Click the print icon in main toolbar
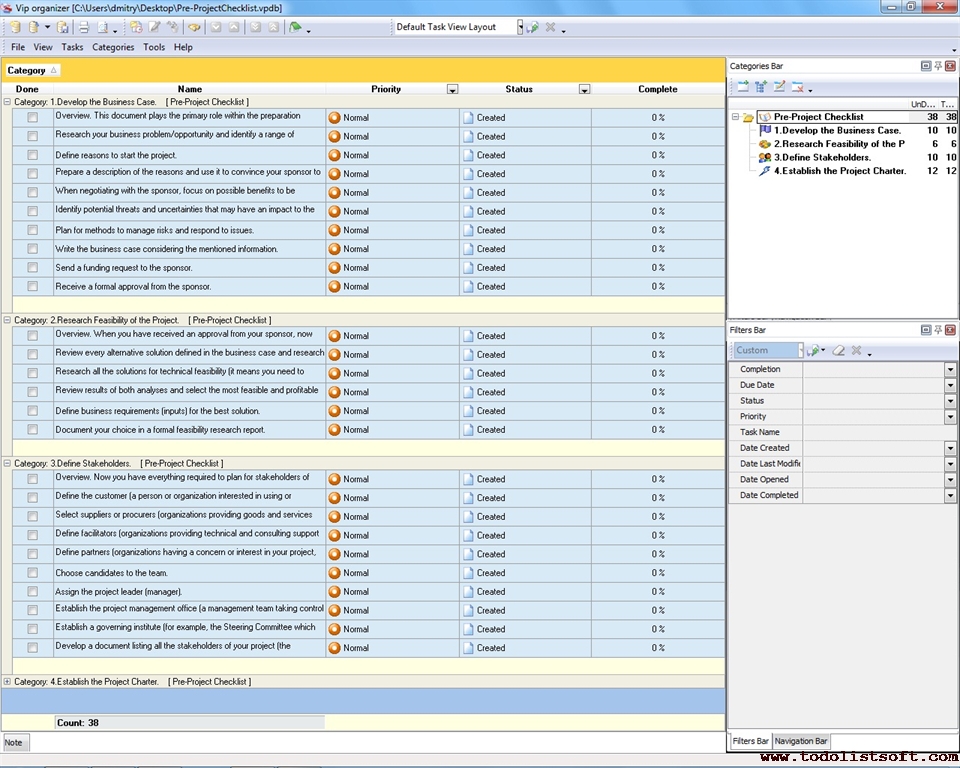The width and height of the screenshot is (960, 768). tap(84, 27)
